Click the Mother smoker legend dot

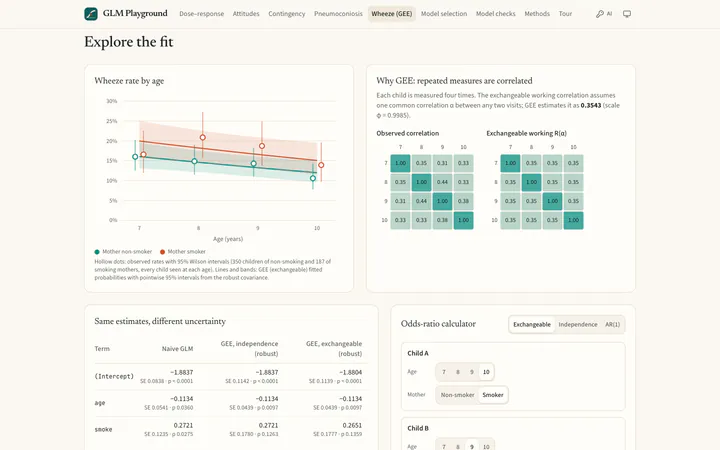[x=163, y=252]
